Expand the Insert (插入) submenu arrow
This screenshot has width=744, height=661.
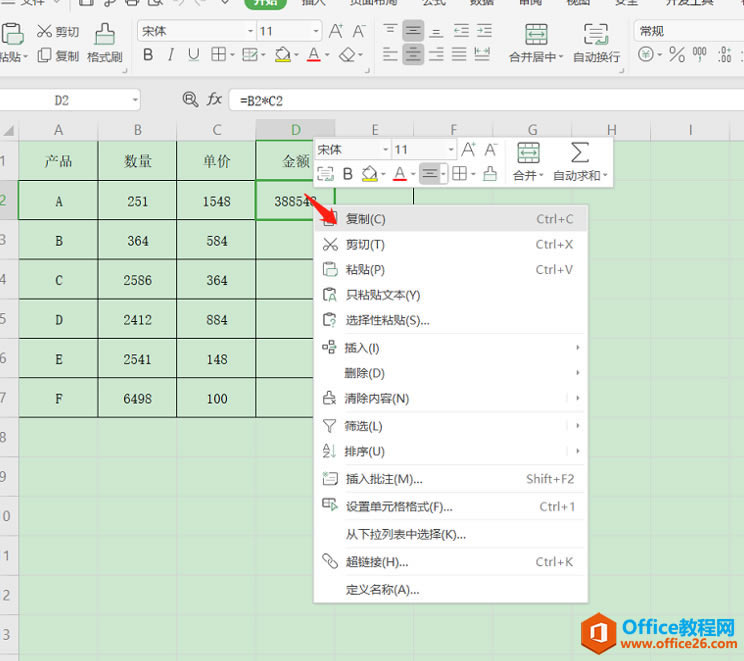point(577,347)
